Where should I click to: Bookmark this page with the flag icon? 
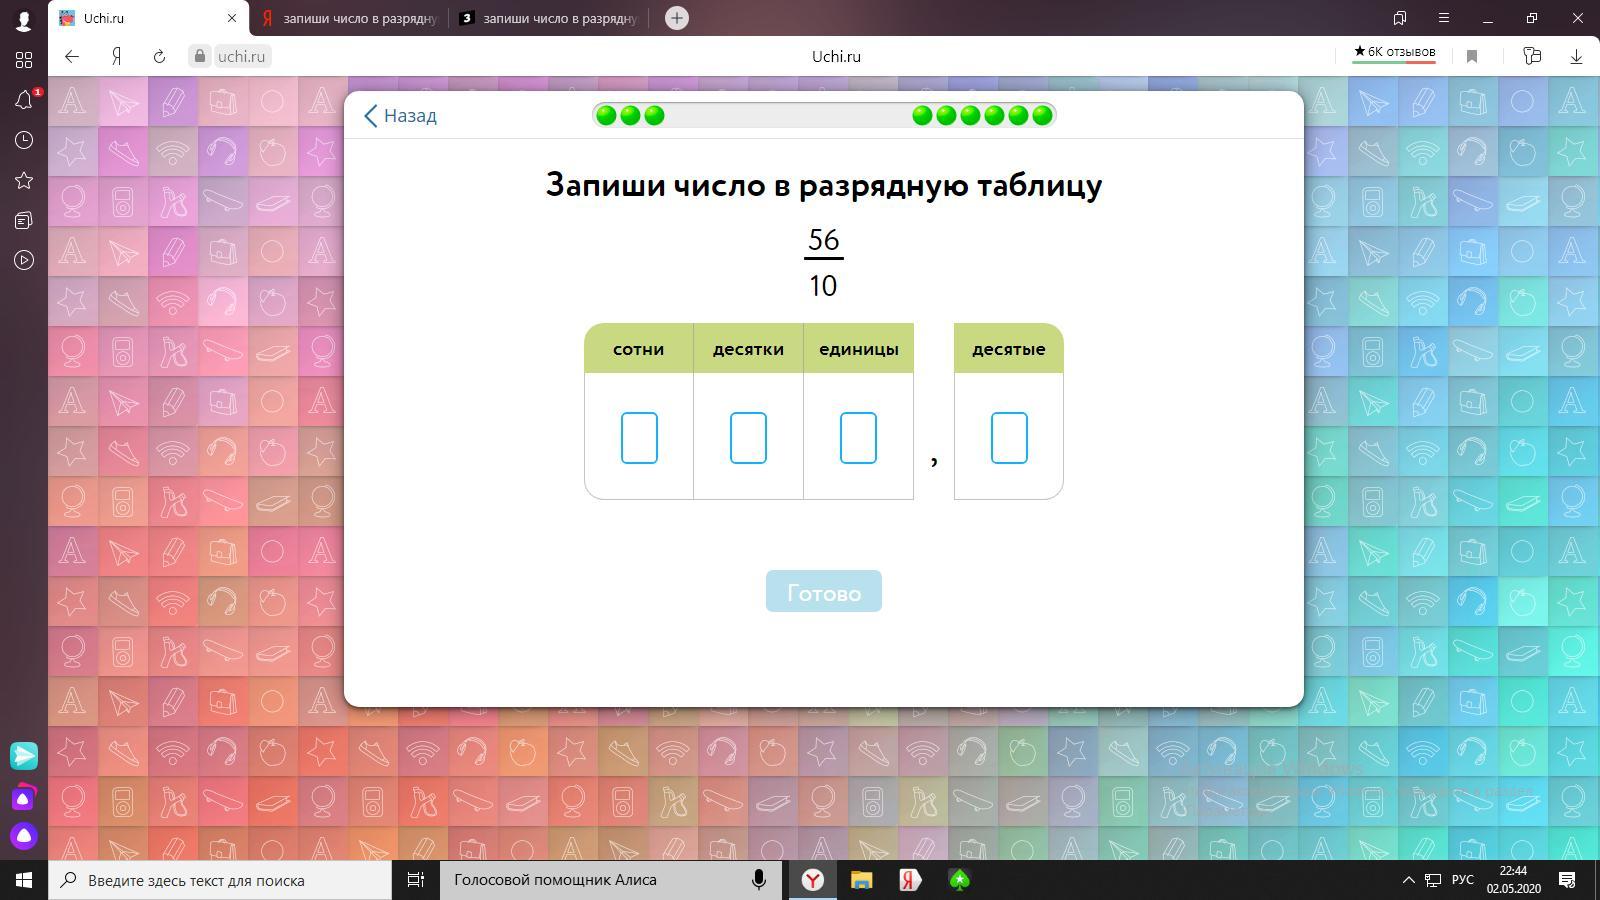point(1472,56)
